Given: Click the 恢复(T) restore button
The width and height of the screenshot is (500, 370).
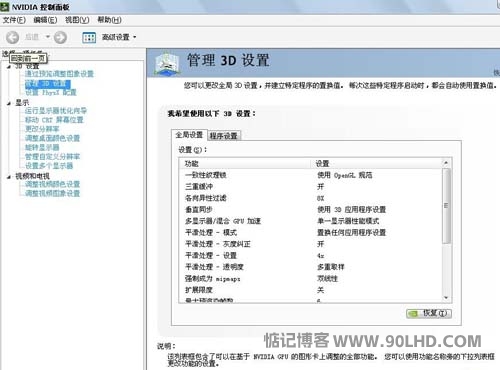Looking at the screenshot, I should tap(429, 313).
